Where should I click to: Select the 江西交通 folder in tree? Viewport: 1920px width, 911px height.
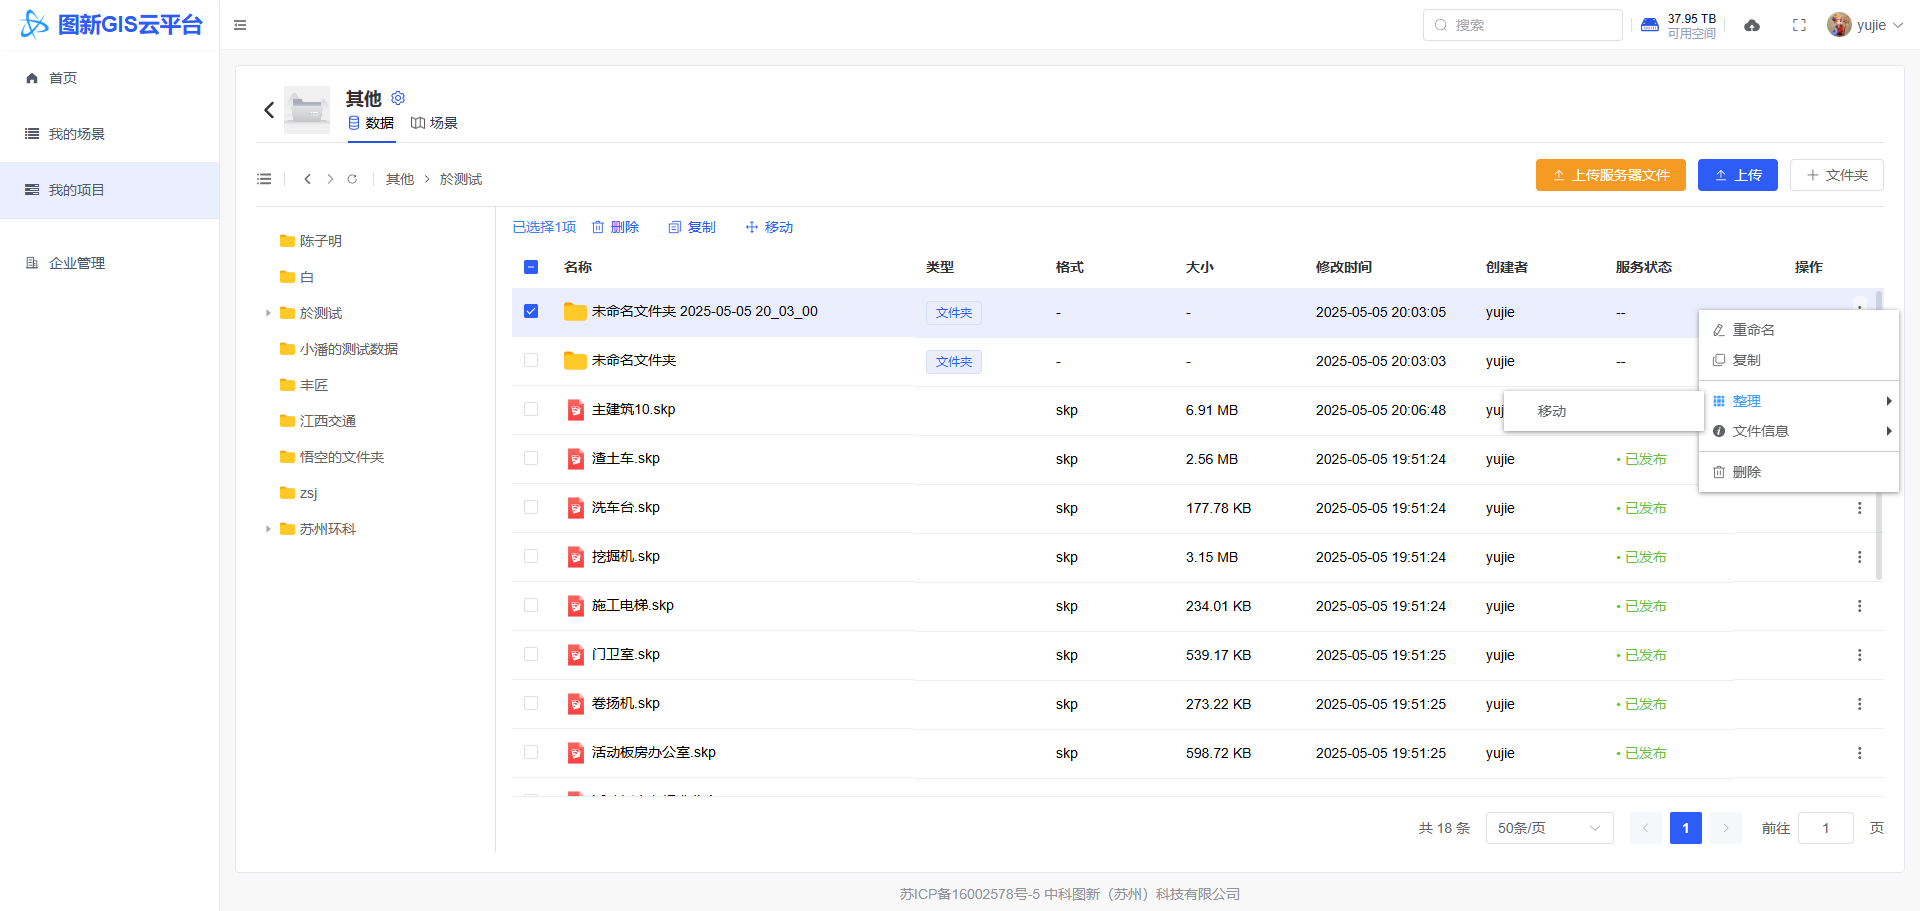[327, 421]
